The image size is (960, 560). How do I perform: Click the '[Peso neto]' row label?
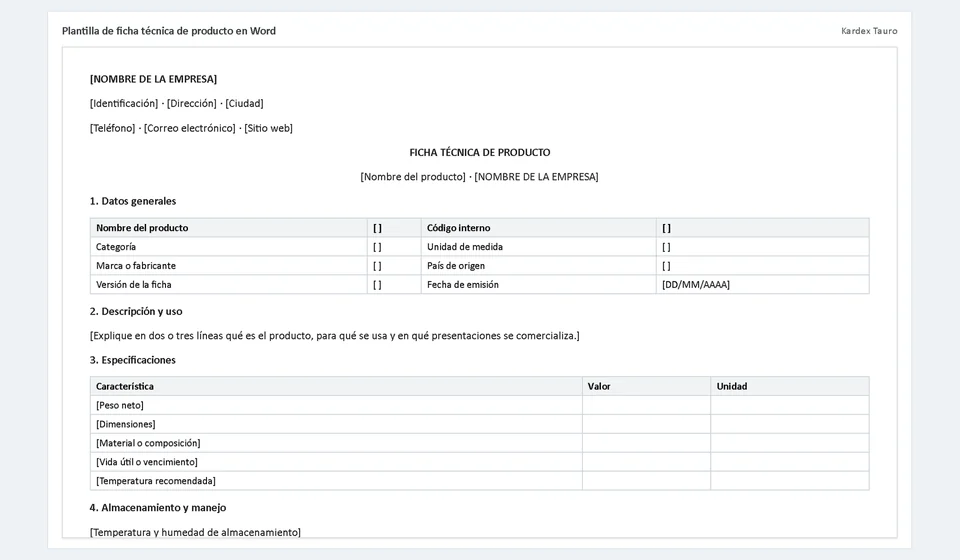pyautogui.click(x=120, y=405)
